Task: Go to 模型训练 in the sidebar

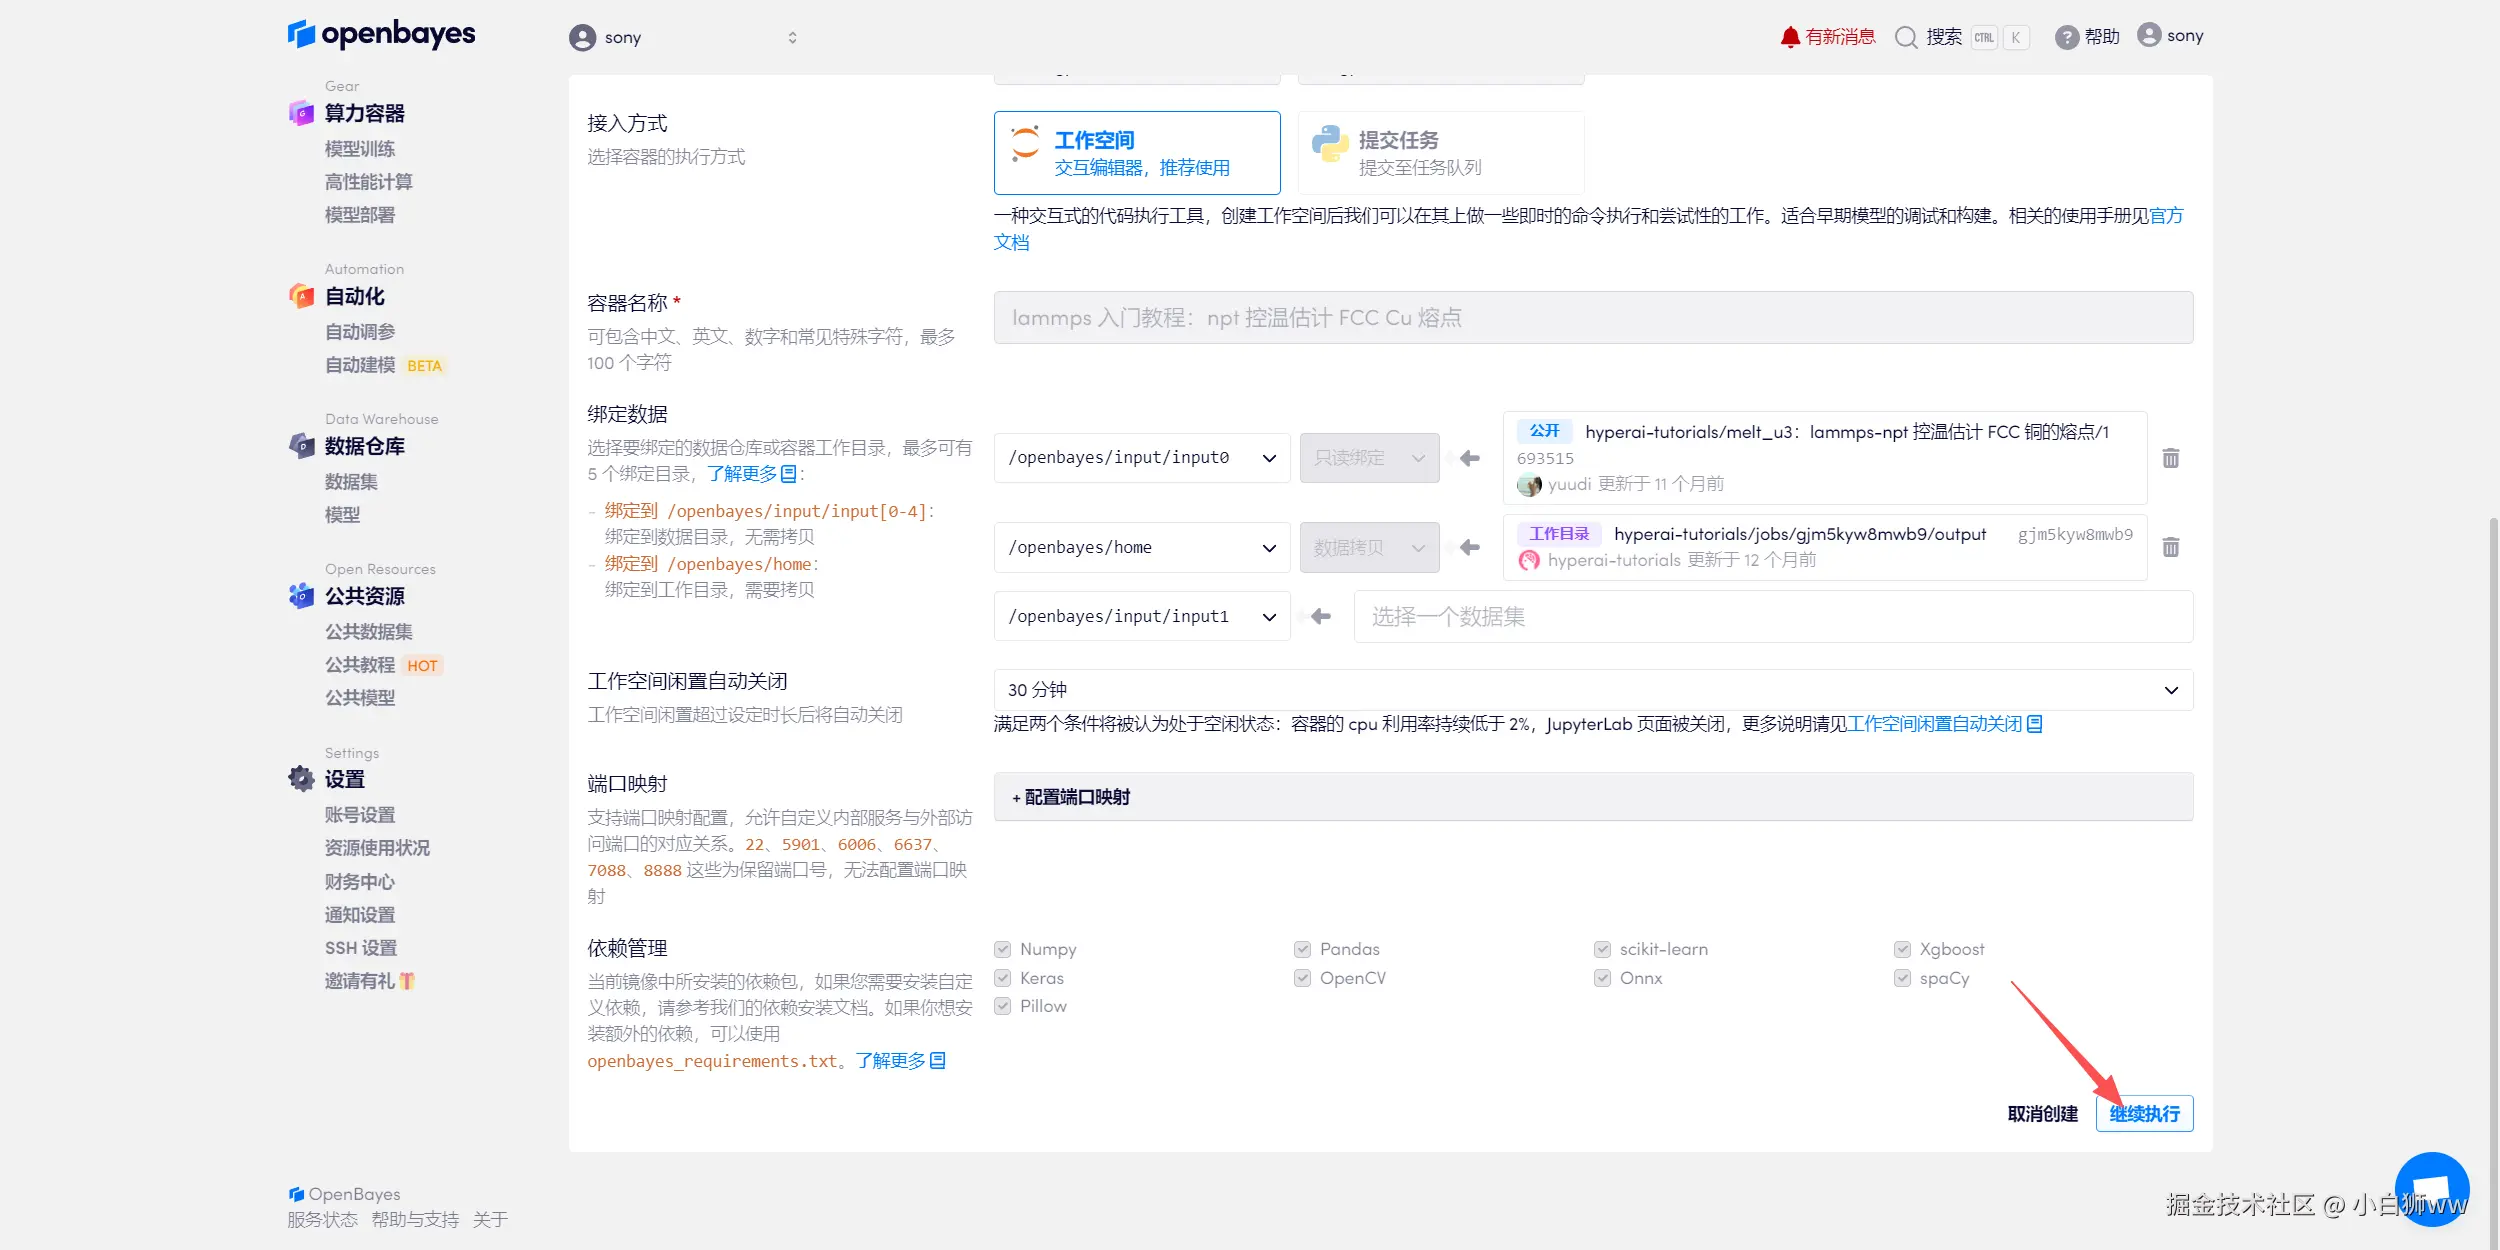Action: point(360,149)
